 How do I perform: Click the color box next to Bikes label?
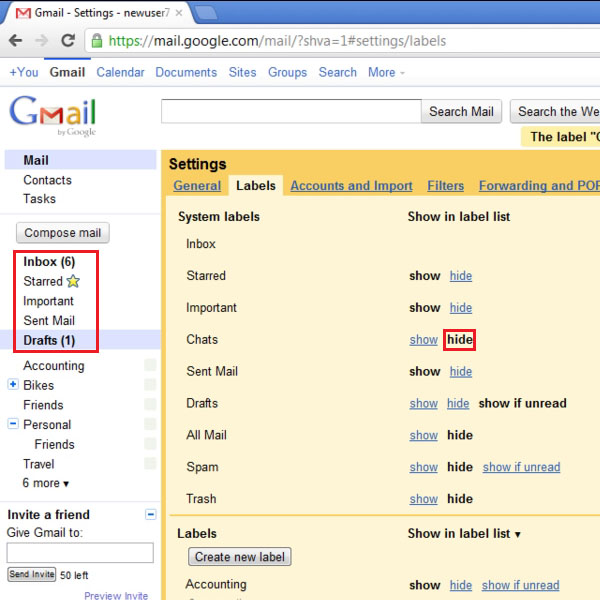(x=150, y=385)
